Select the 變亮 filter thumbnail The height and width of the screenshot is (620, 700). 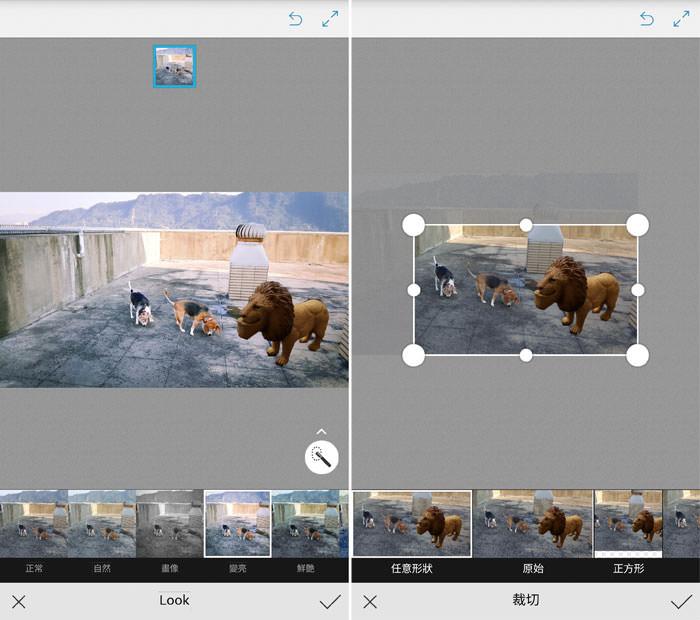(x=238, y=524)
